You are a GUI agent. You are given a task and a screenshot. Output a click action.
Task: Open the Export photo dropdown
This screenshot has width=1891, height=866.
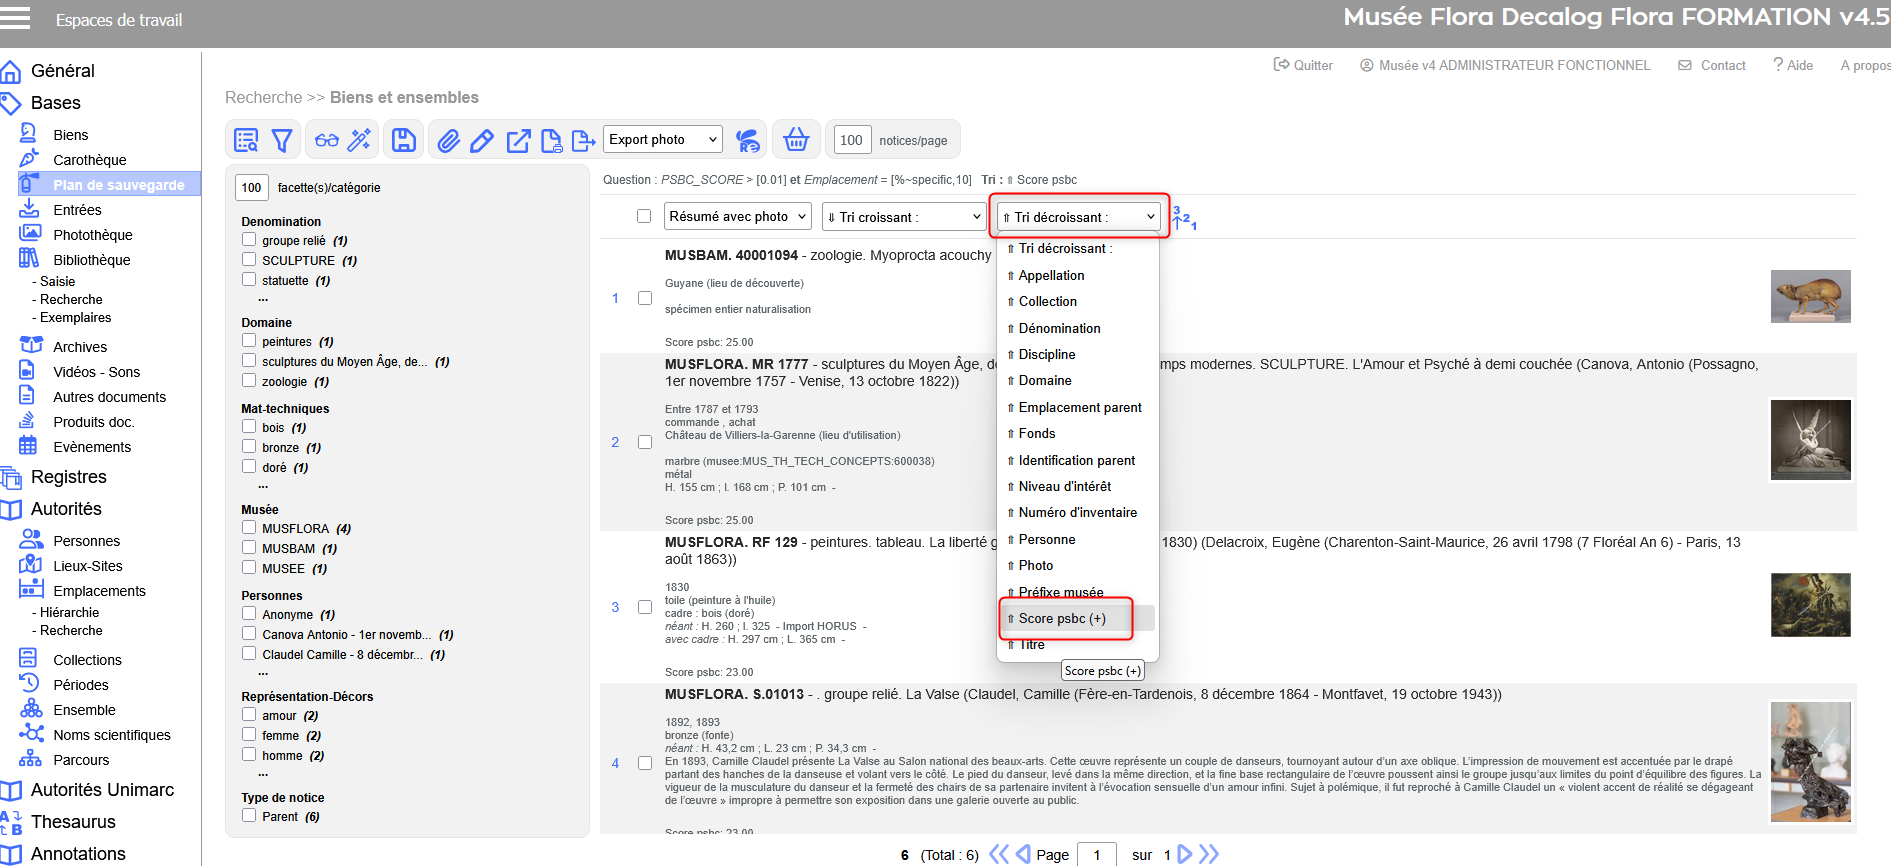pos(662,140)
